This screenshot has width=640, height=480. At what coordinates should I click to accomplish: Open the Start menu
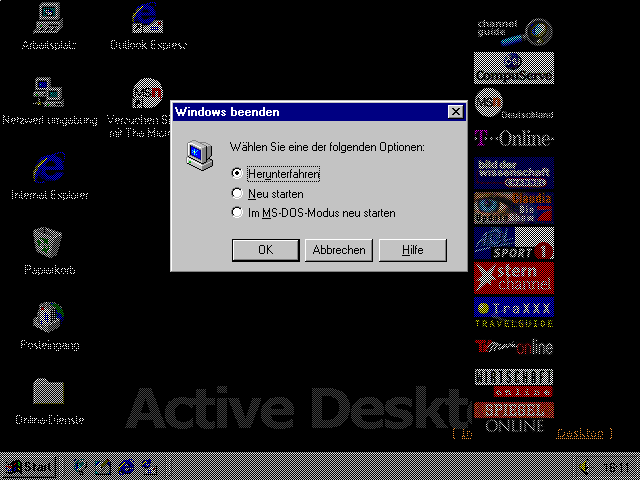coord(28,467)
